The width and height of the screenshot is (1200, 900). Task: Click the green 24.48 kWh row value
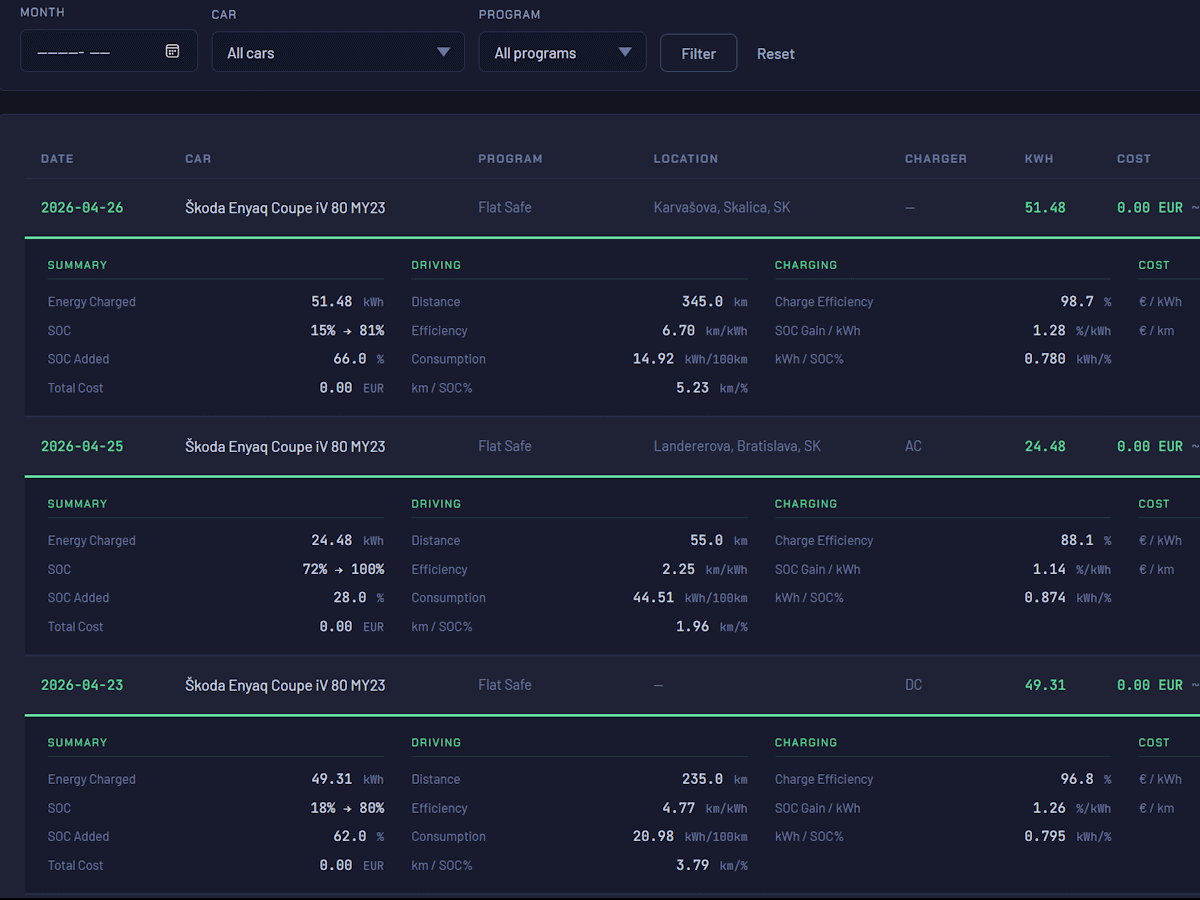1045,447
